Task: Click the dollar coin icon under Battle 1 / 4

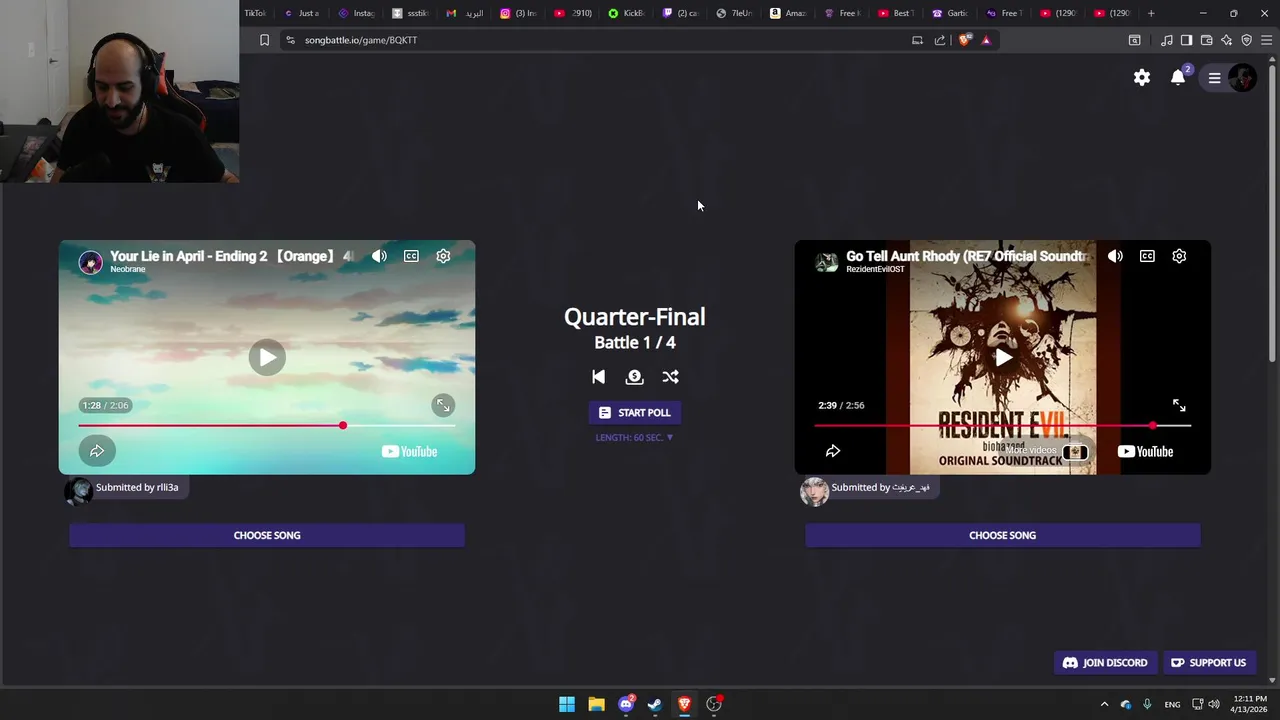Action: point(634,377)
